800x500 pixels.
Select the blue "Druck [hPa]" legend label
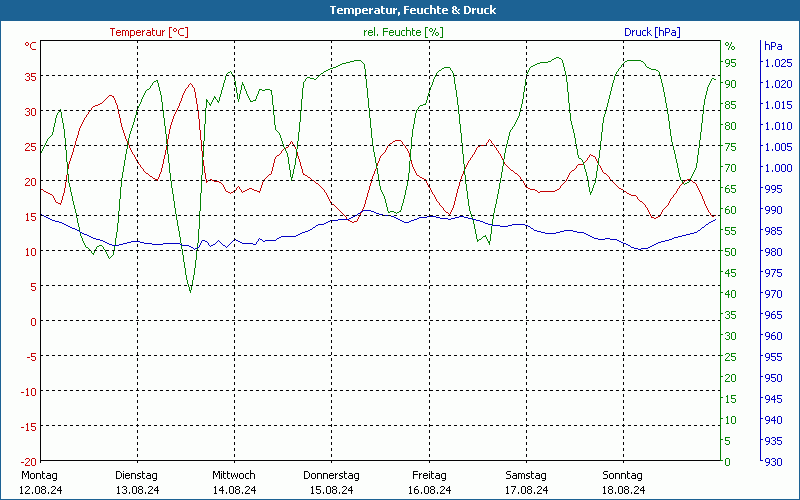(x=652, y=32)
